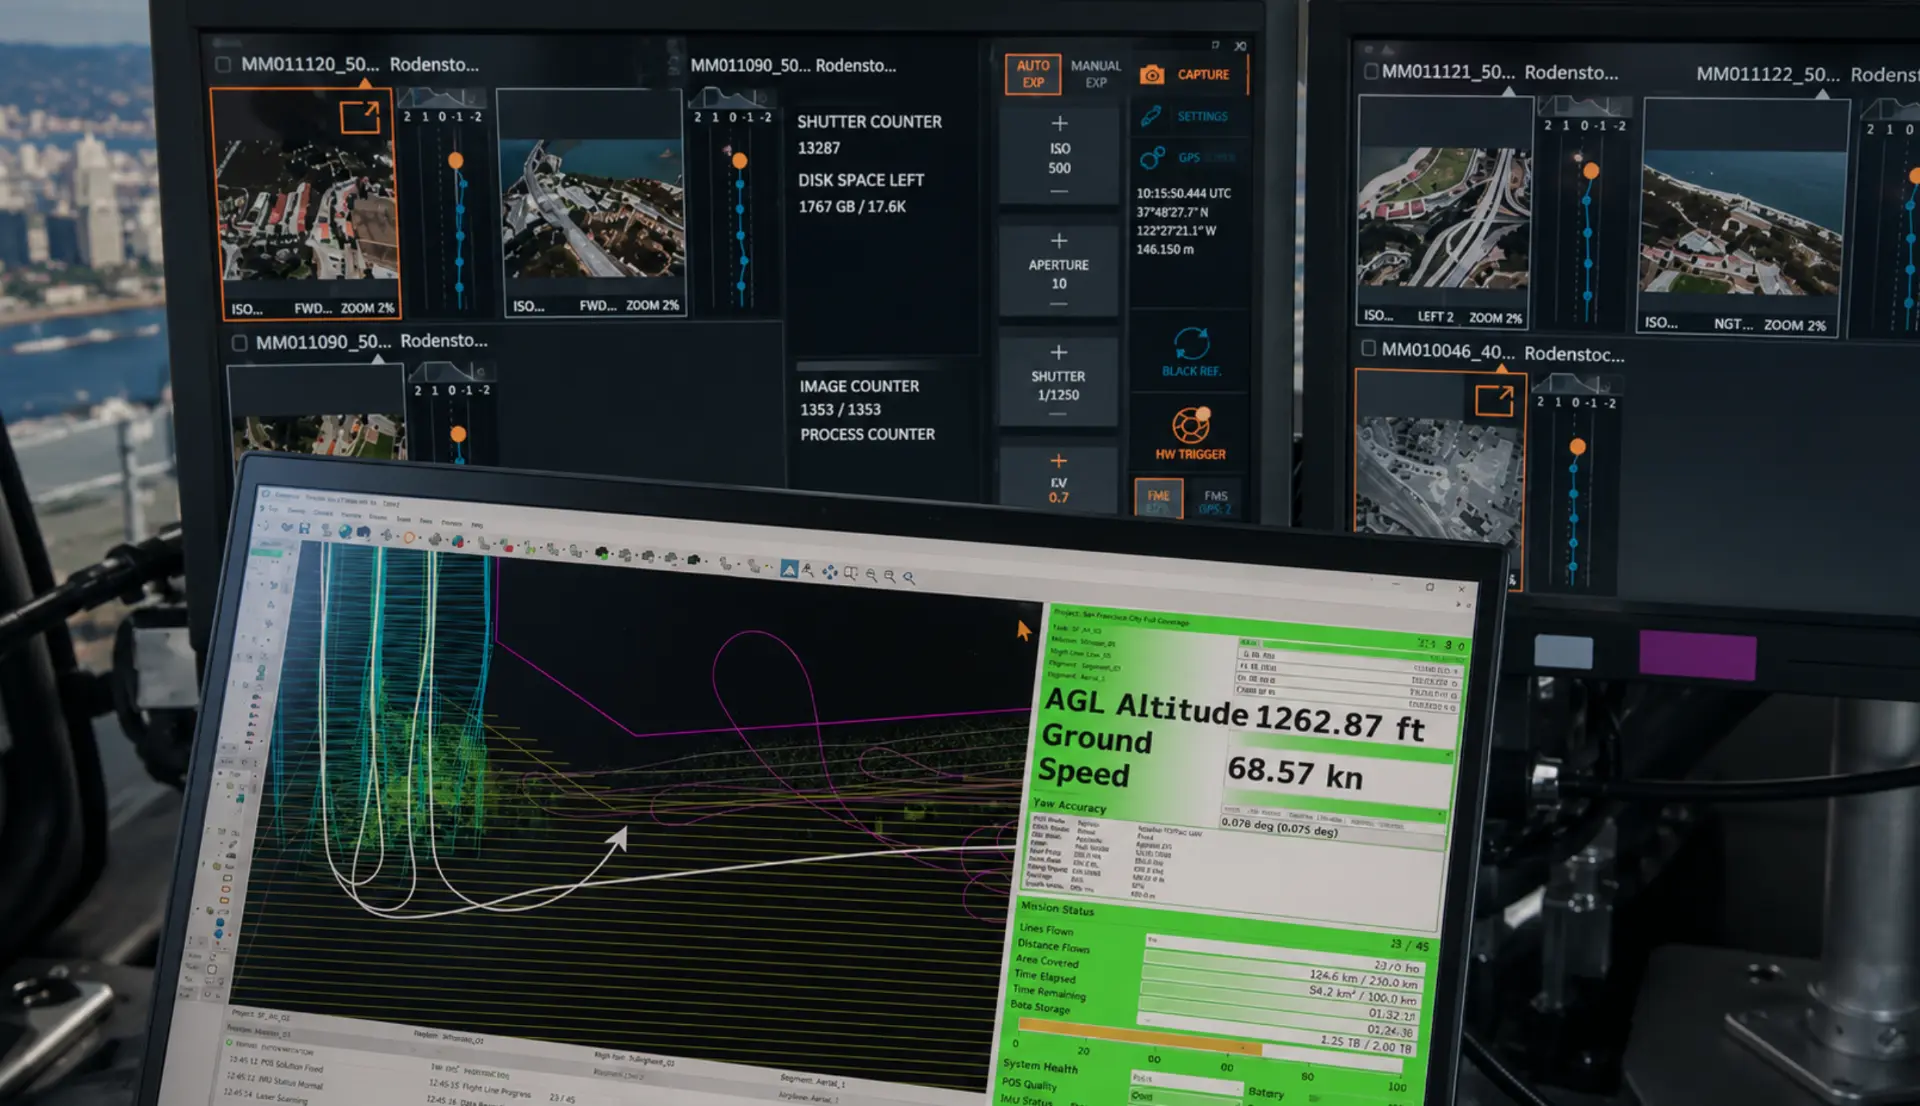The image size is (1920, 1106).
Task: Click the zoom window tool in laptop toolbar
Action: 850,573
